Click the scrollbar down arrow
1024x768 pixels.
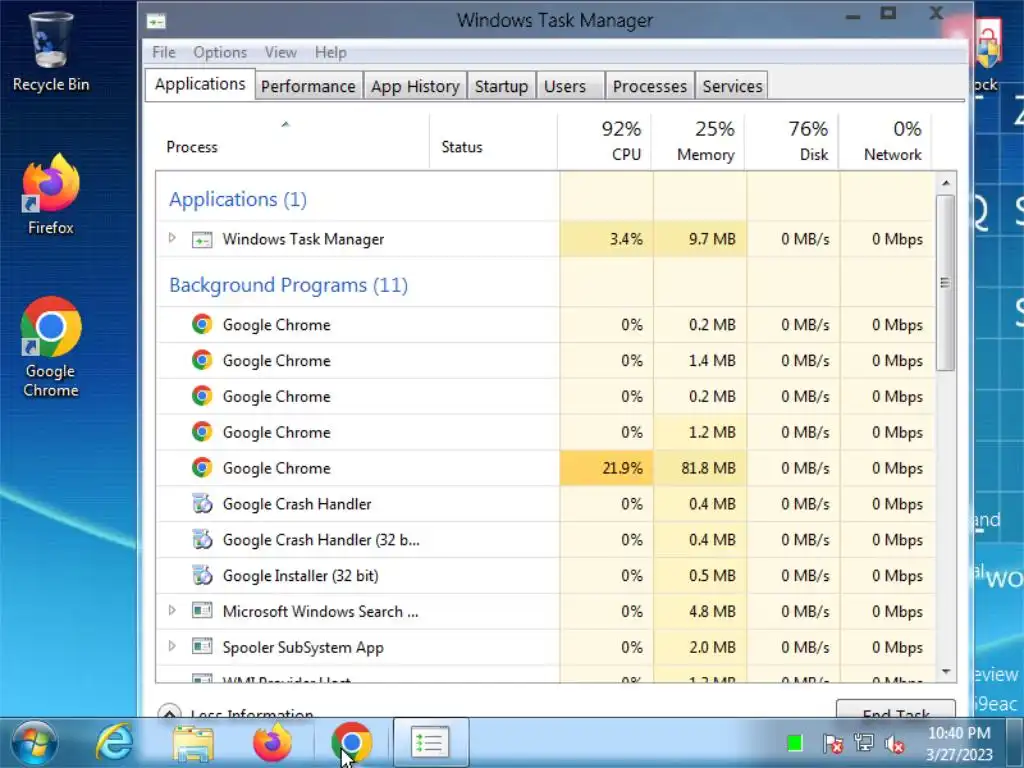tap(946, 672)
